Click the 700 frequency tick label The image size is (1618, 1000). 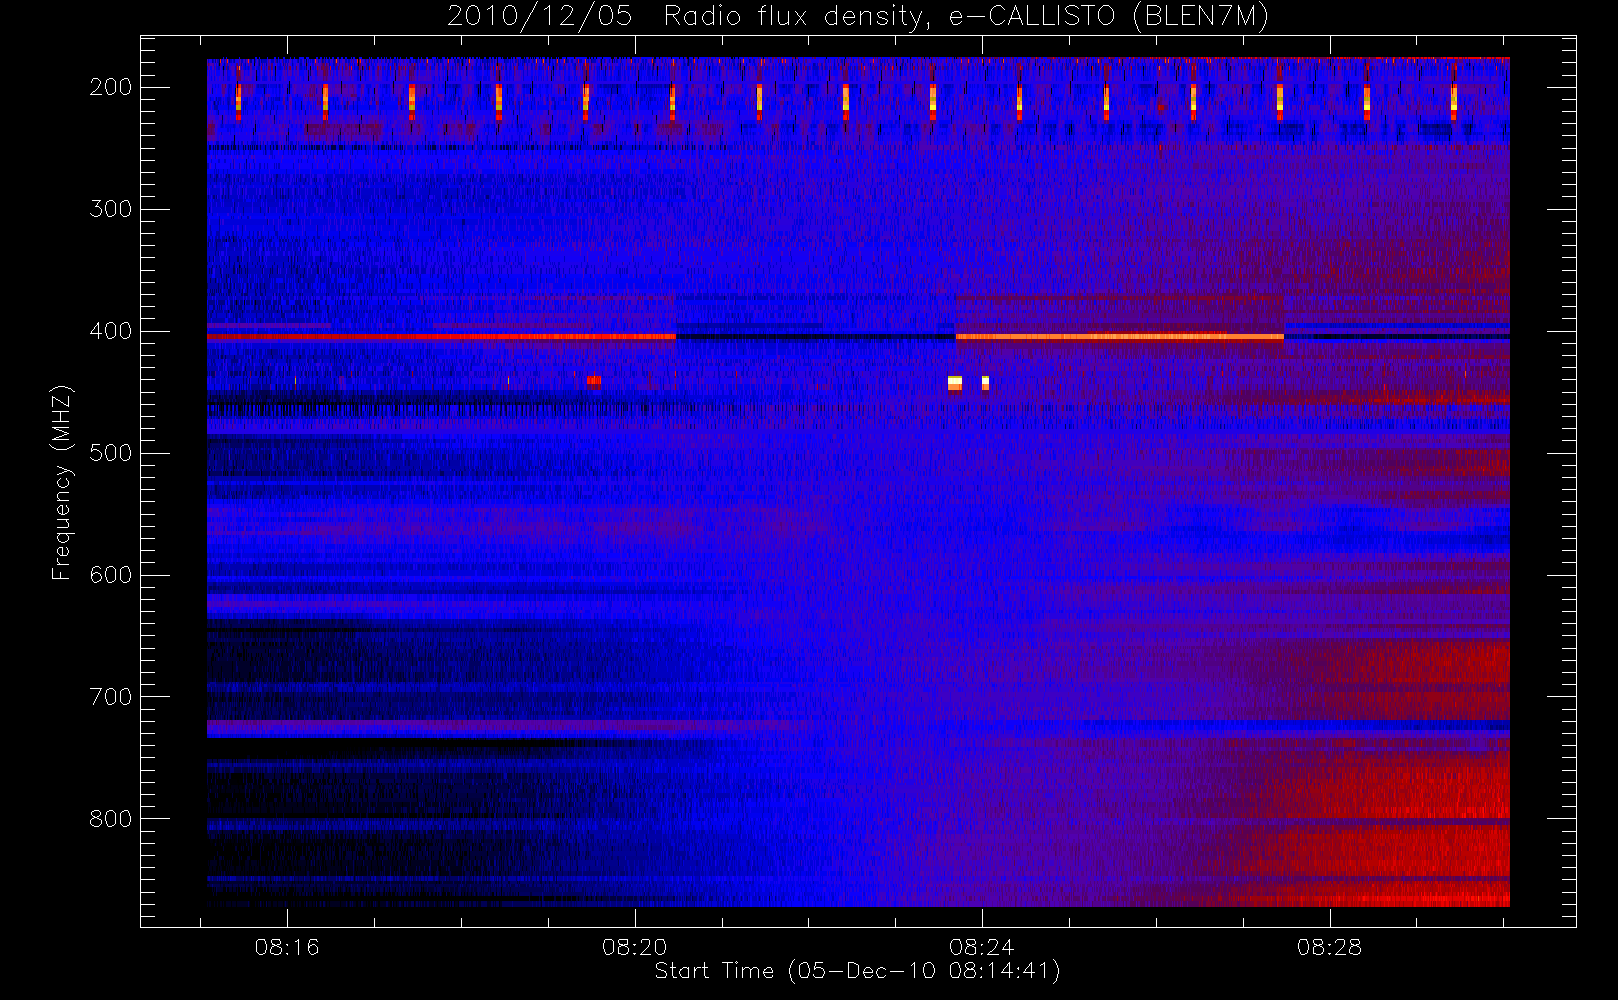tap(111, 697)
